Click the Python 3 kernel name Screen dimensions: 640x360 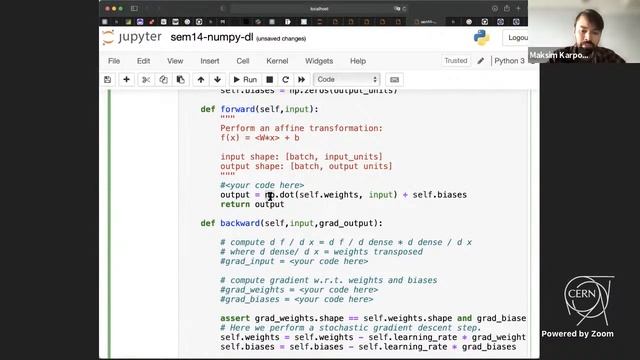[509, 61]
